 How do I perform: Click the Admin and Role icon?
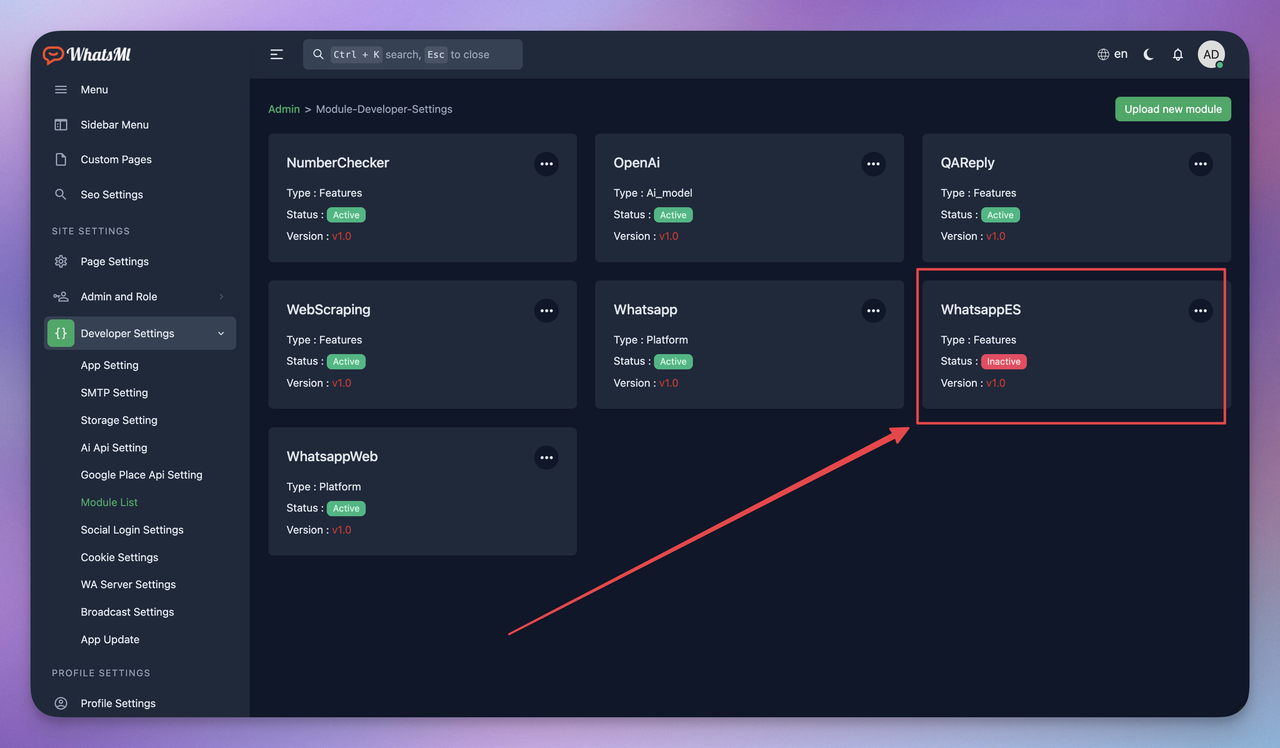tap(61, 297)
